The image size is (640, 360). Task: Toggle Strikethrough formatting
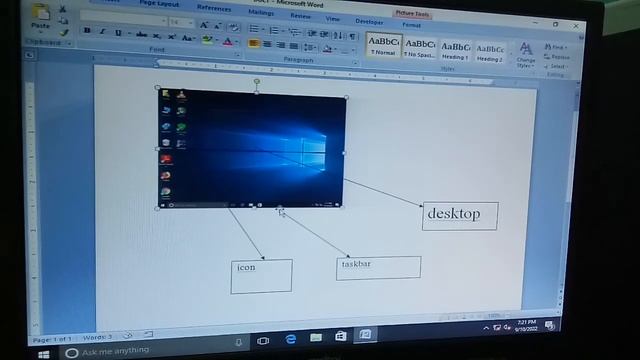pyautogui.click(x=142, y=35)
